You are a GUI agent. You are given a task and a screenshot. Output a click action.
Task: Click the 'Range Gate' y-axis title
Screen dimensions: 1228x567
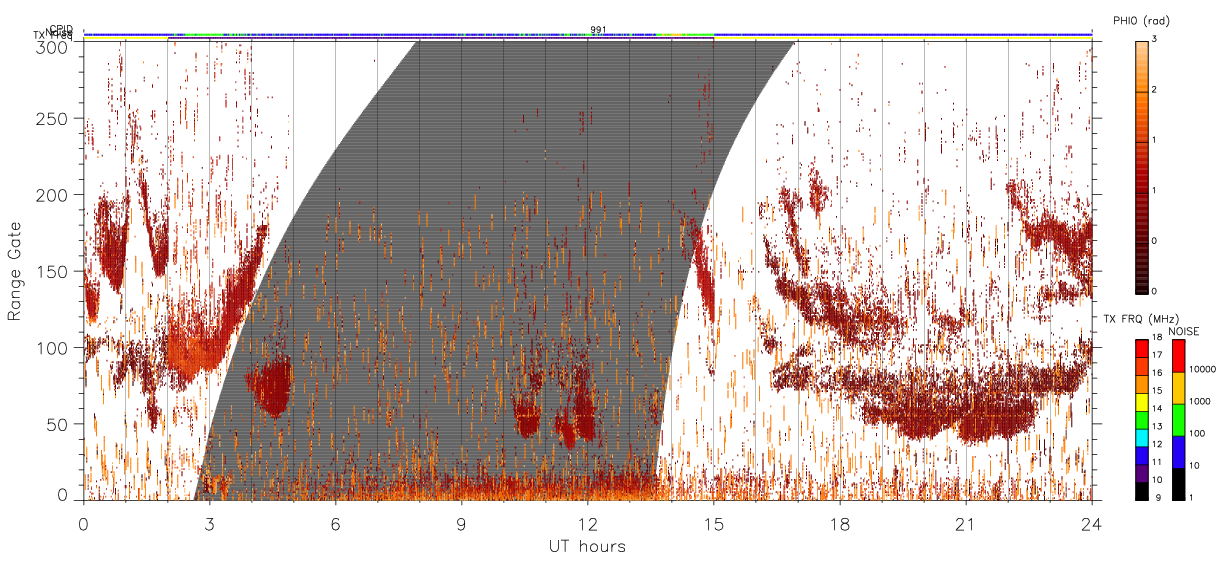point(15,271)
